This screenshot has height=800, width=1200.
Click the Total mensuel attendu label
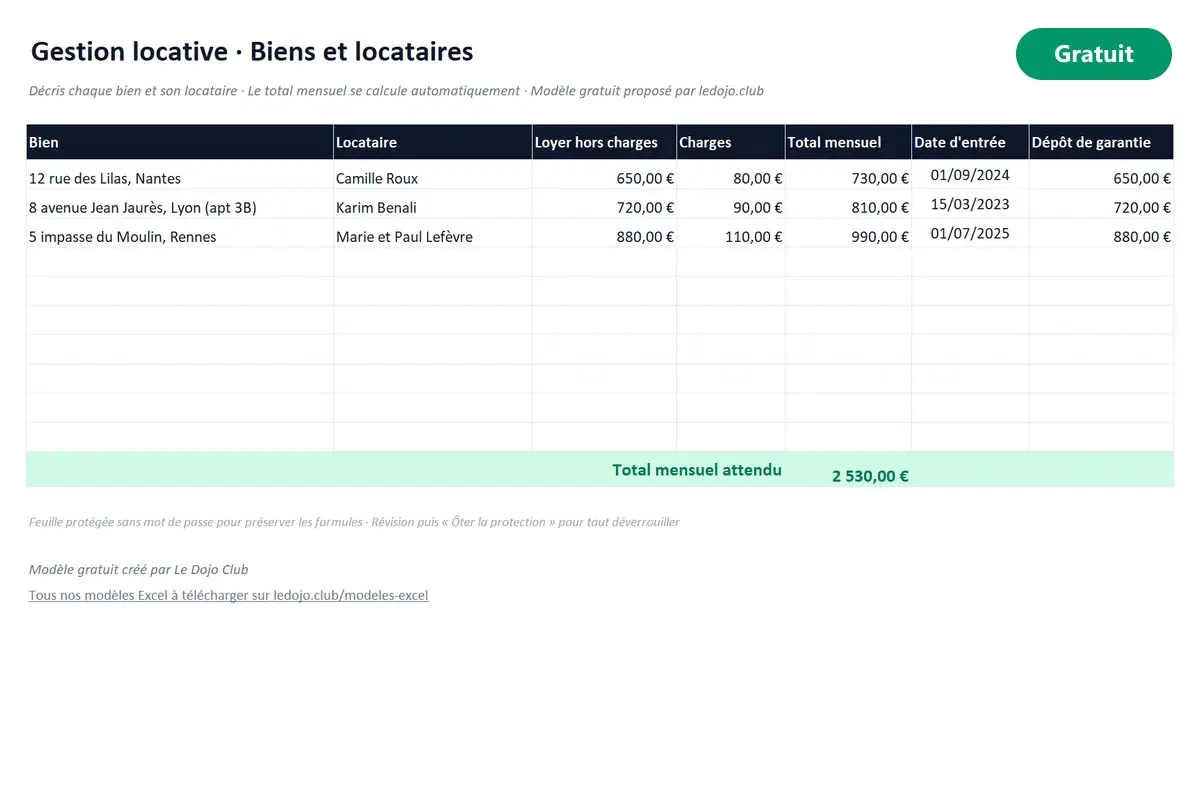[697, 470]
